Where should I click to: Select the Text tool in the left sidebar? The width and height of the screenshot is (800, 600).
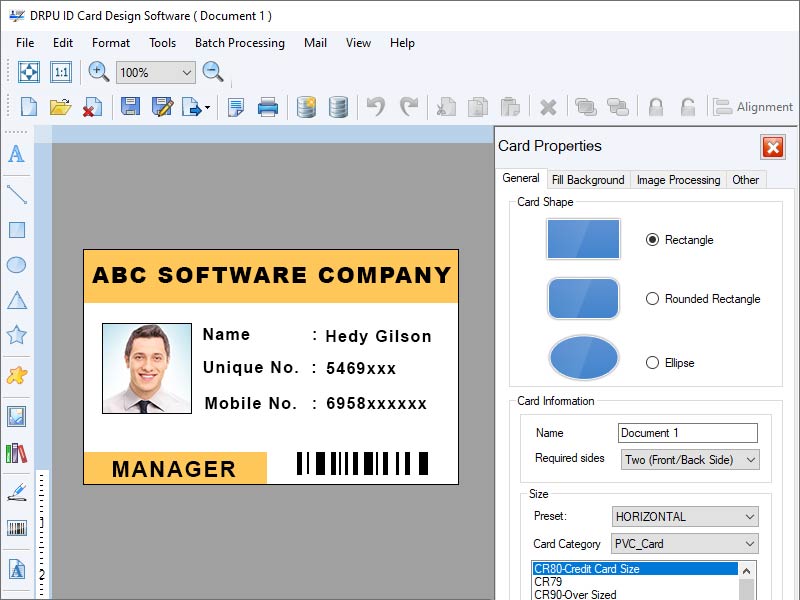pyautogui.click(x=15, y=155)
